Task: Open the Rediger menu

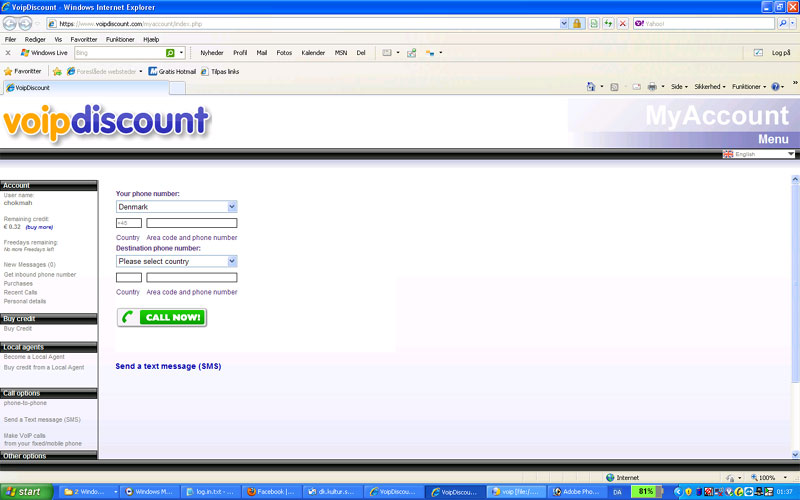Action: pyautogui.click(x=35, y=39)
